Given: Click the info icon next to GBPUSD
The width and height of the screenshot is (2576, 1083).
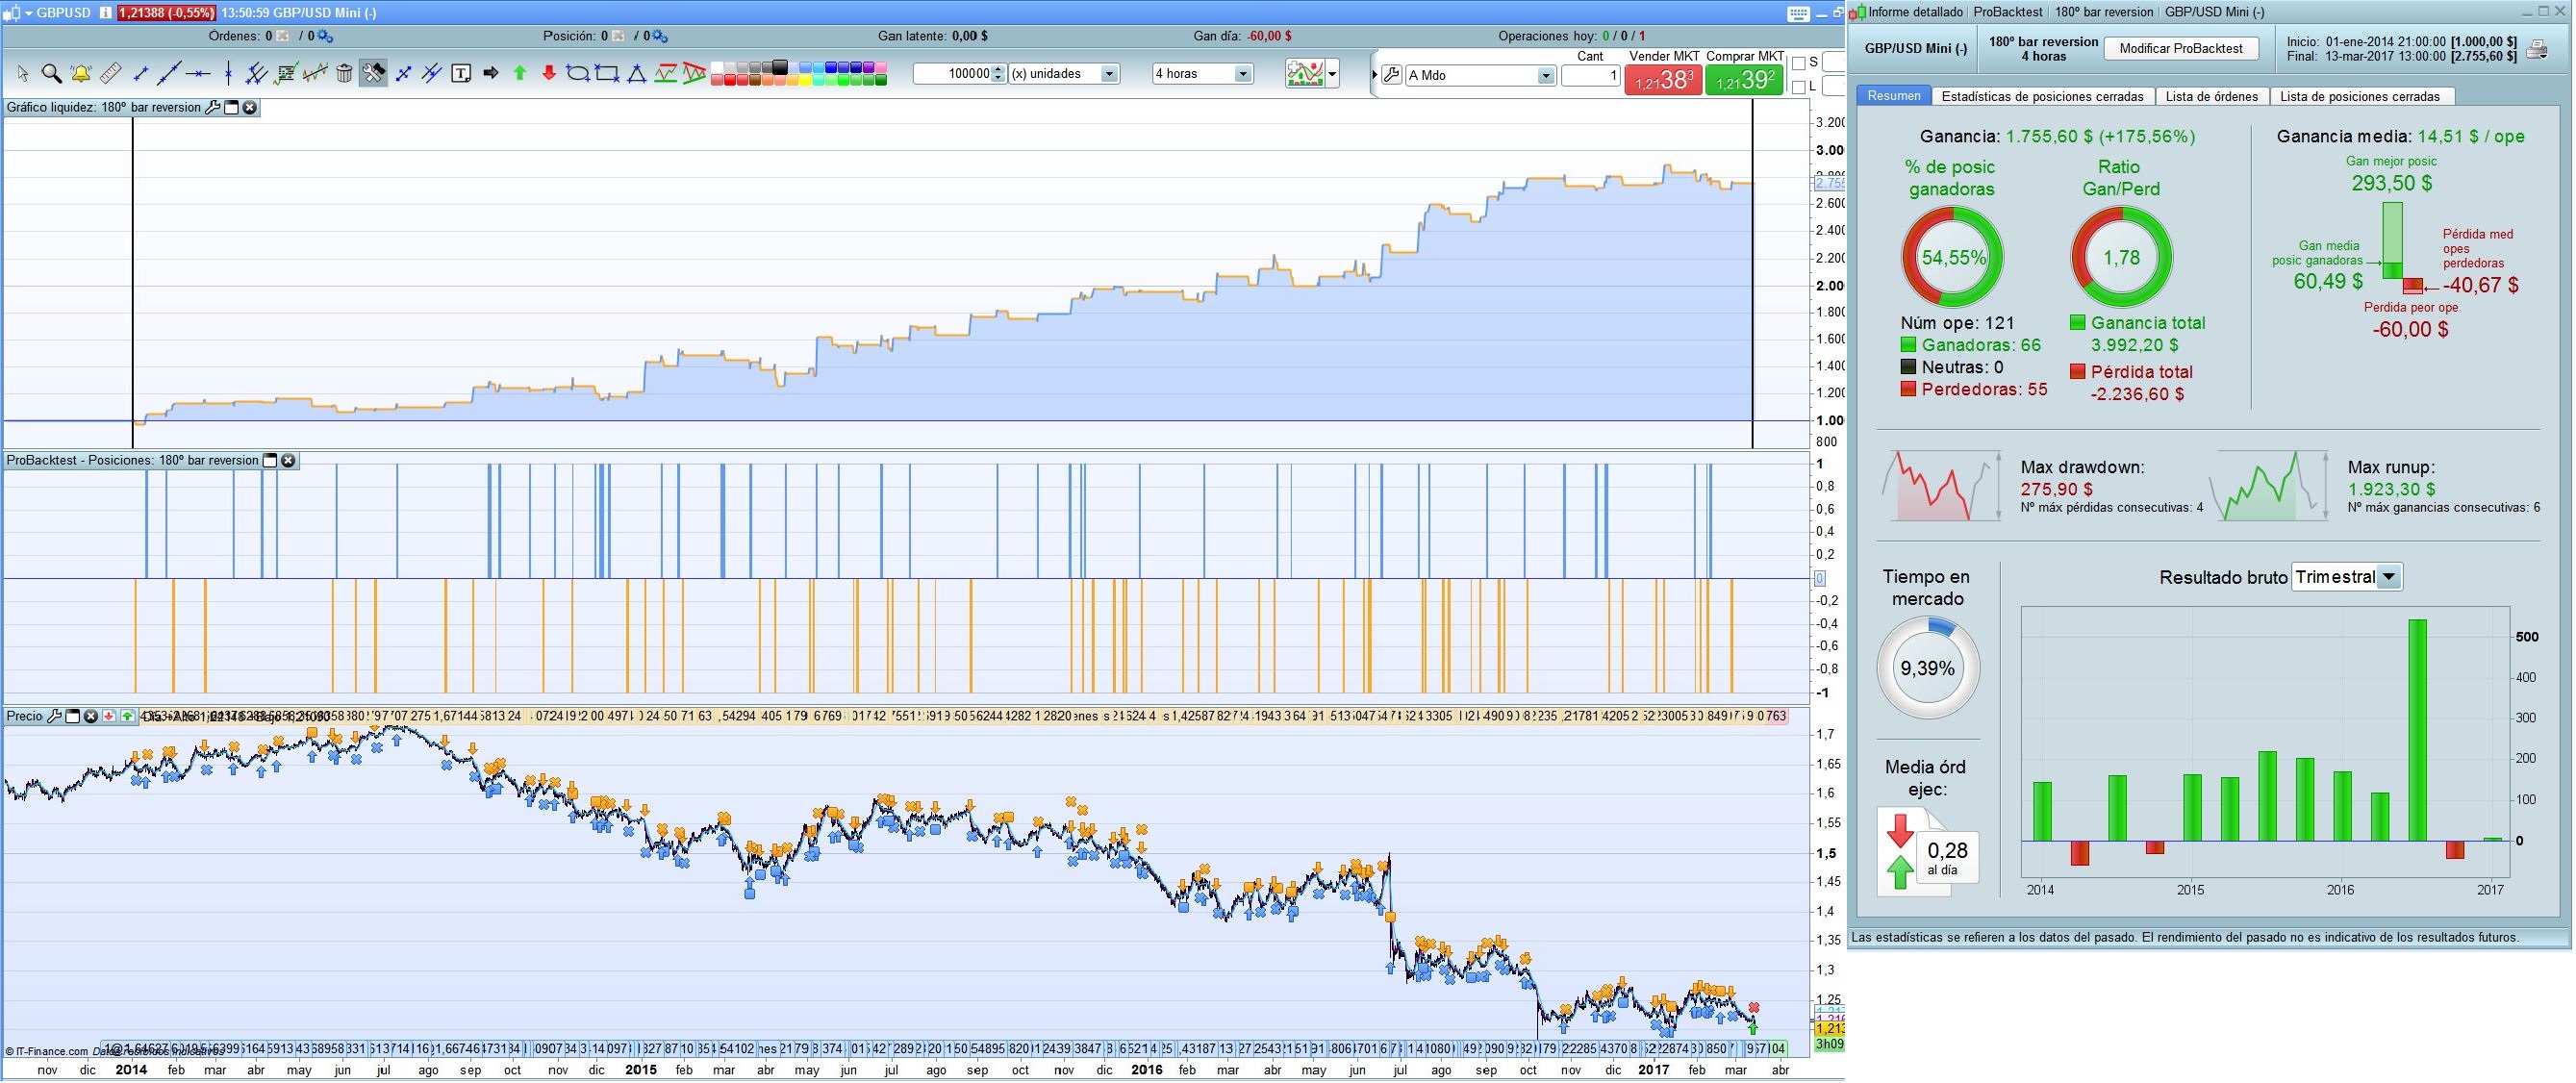Looking at the screenshot, I should pos(105,13).
